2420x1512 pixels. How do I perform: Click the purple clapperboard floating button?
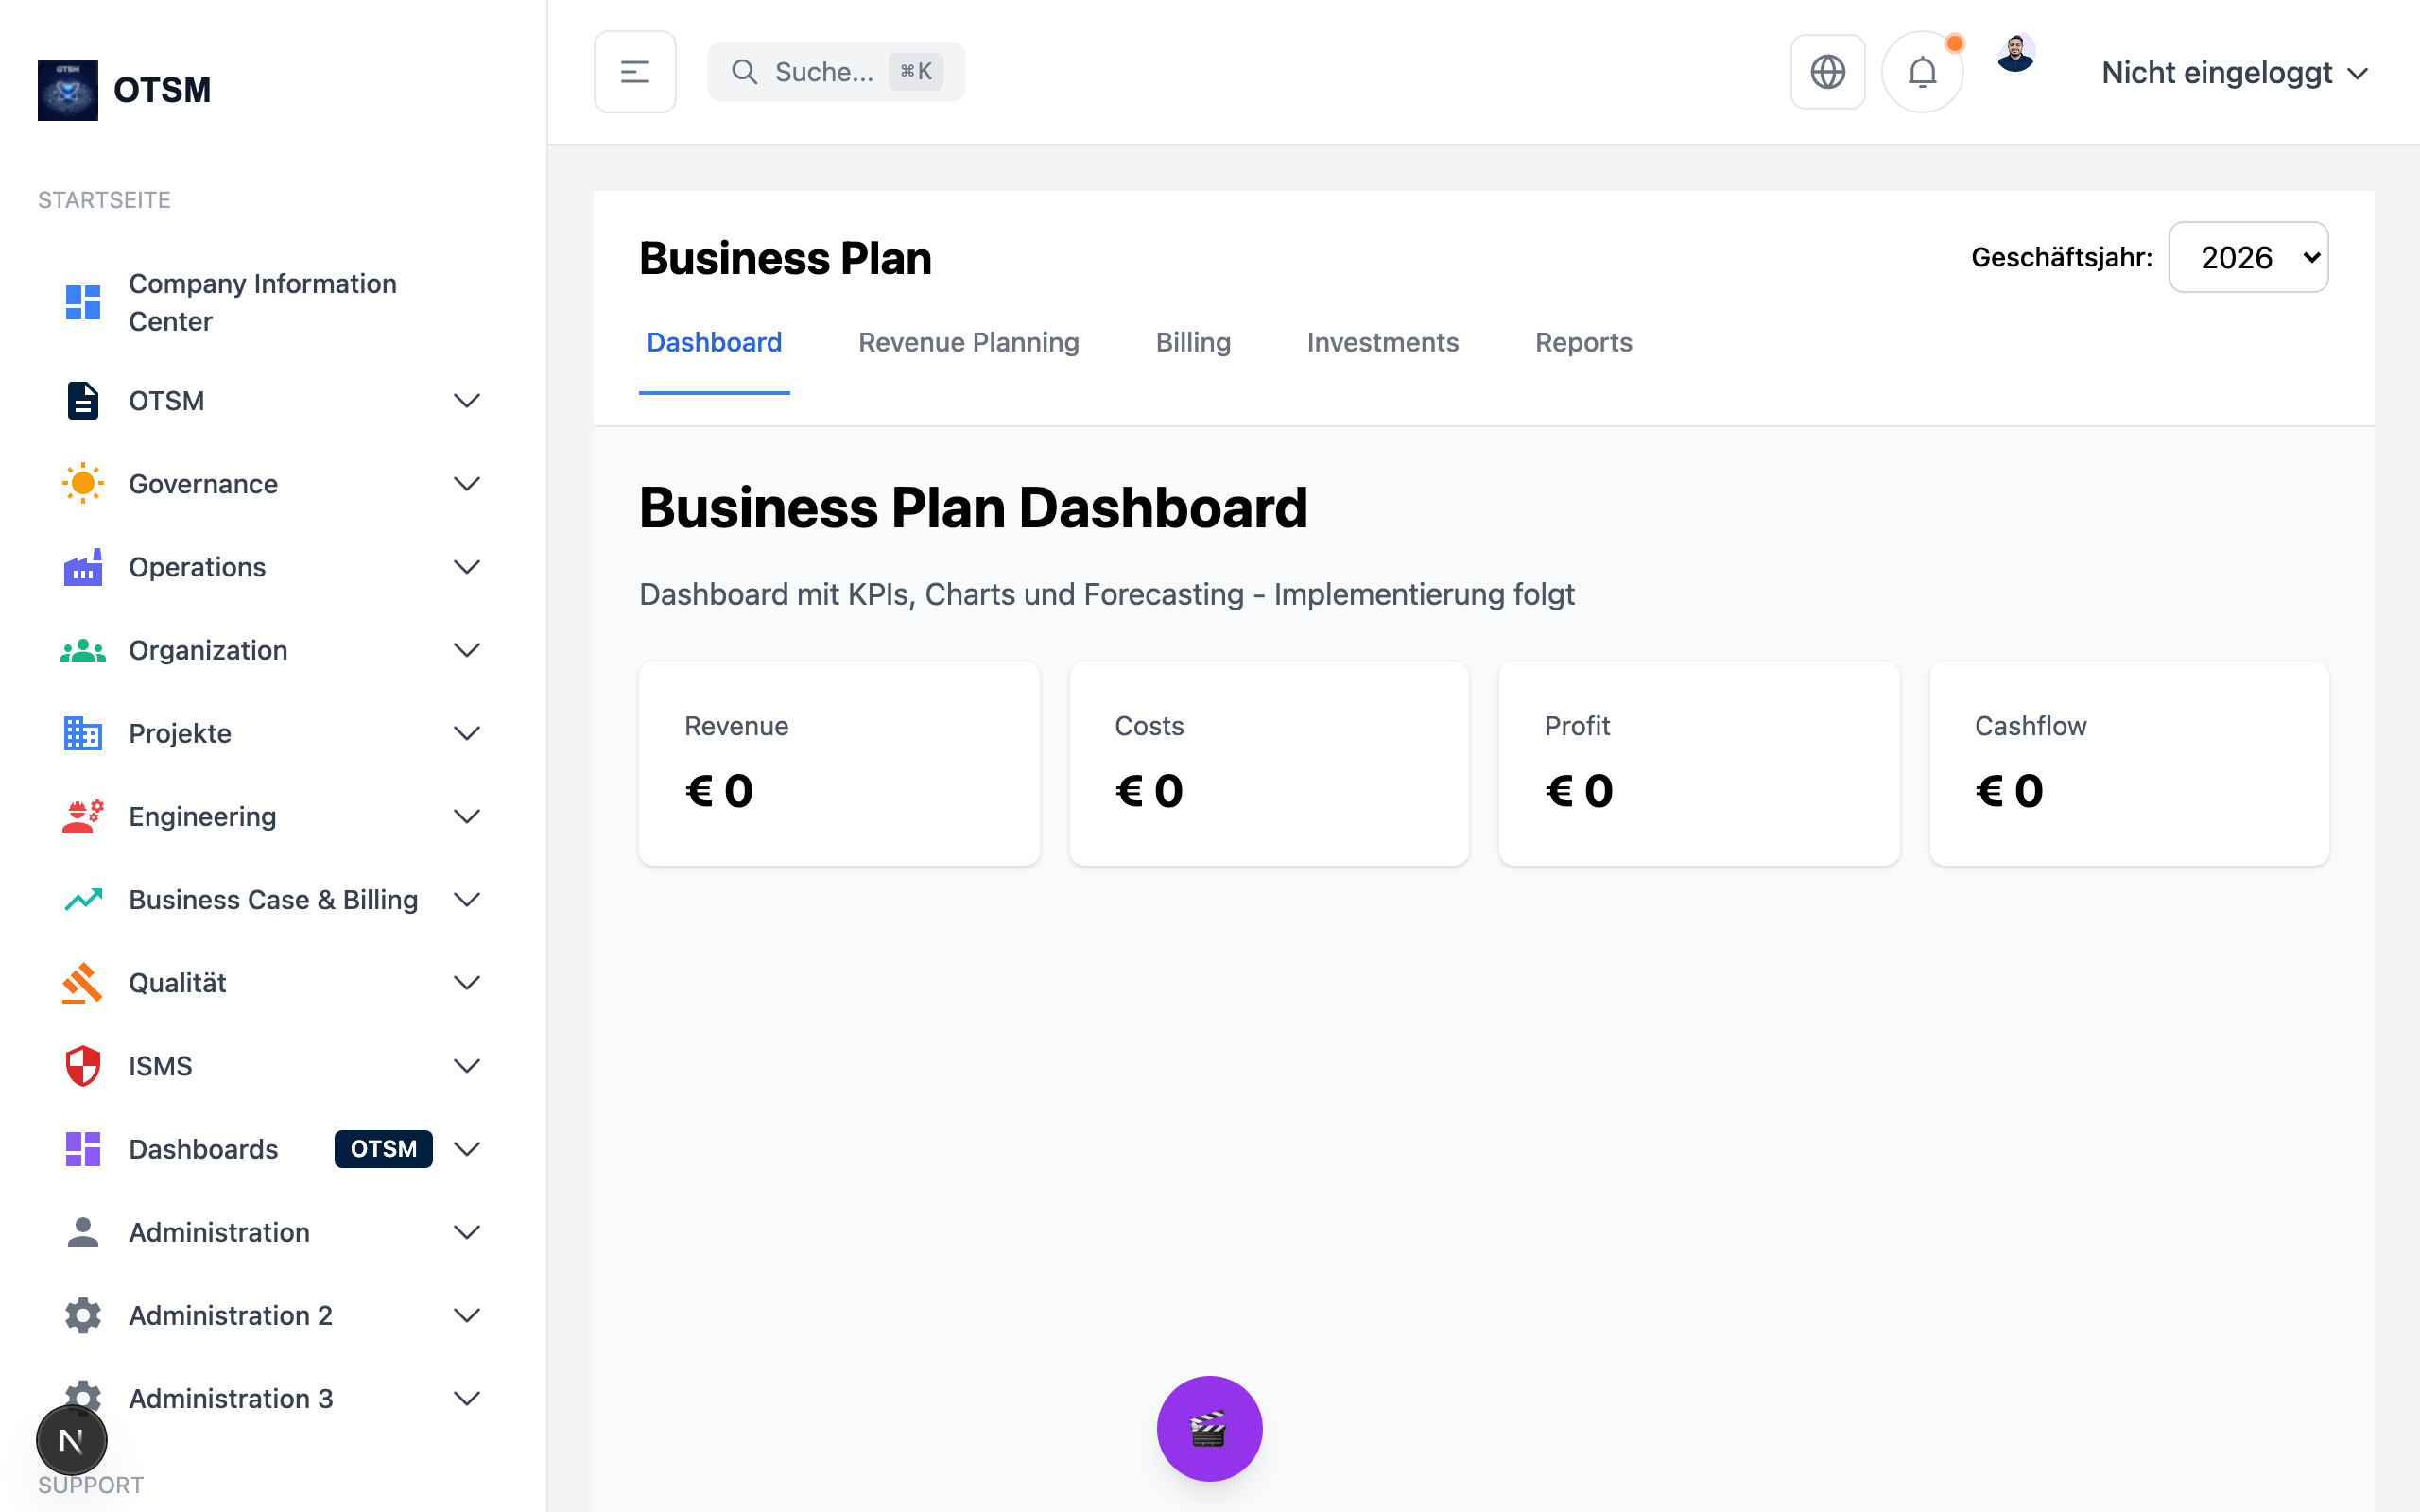point(1209,1428)
